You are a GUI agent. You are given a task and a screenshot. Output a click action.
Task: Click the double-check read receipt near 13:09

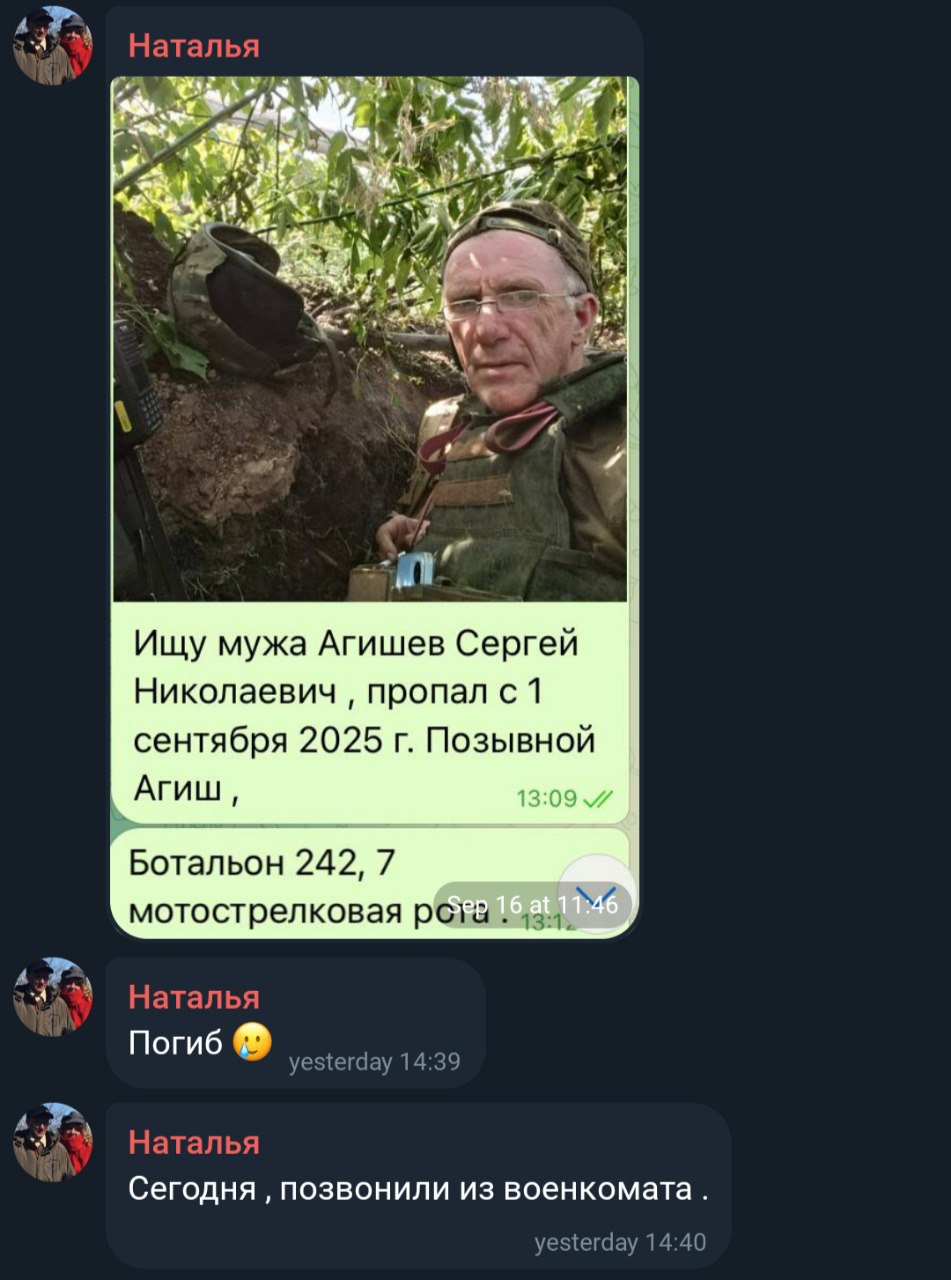(598, 798)
